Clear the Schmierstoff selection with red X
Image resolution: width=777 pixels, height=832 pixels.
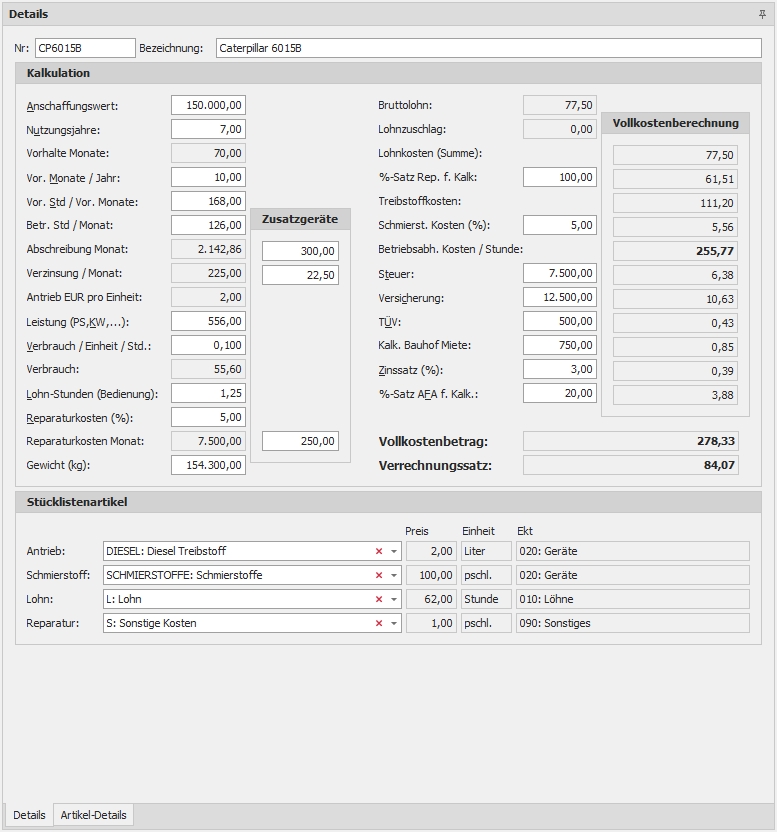point(379,575)
